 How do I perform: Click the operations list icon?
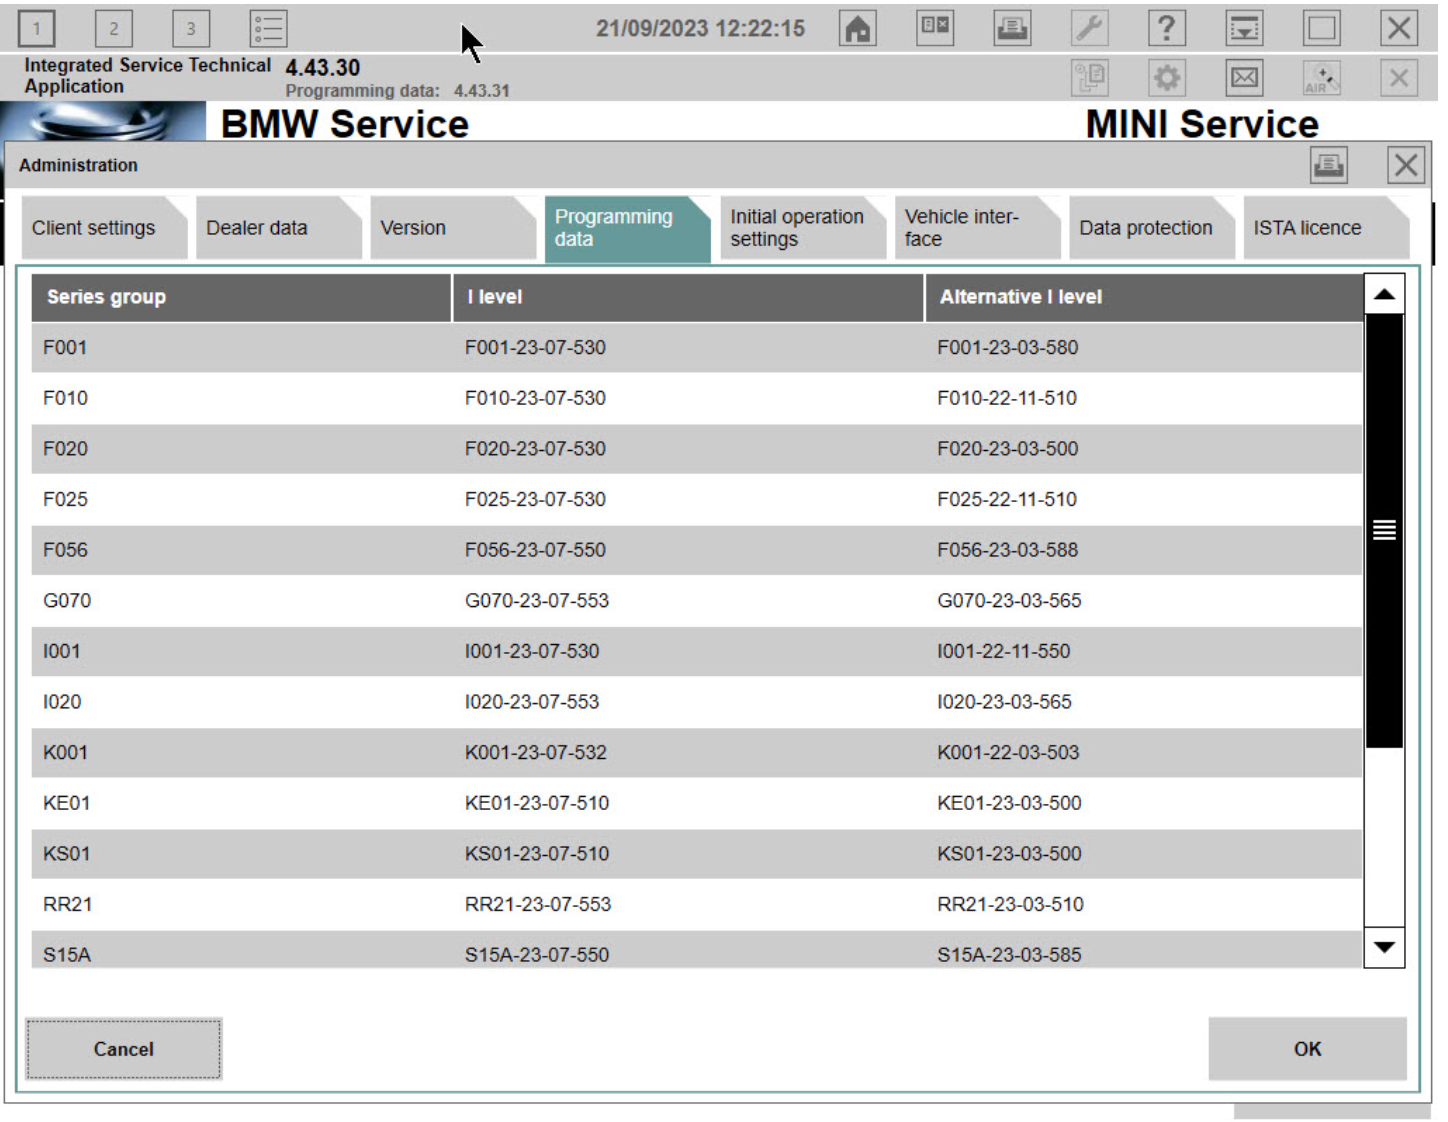click(x=268, y=29)
